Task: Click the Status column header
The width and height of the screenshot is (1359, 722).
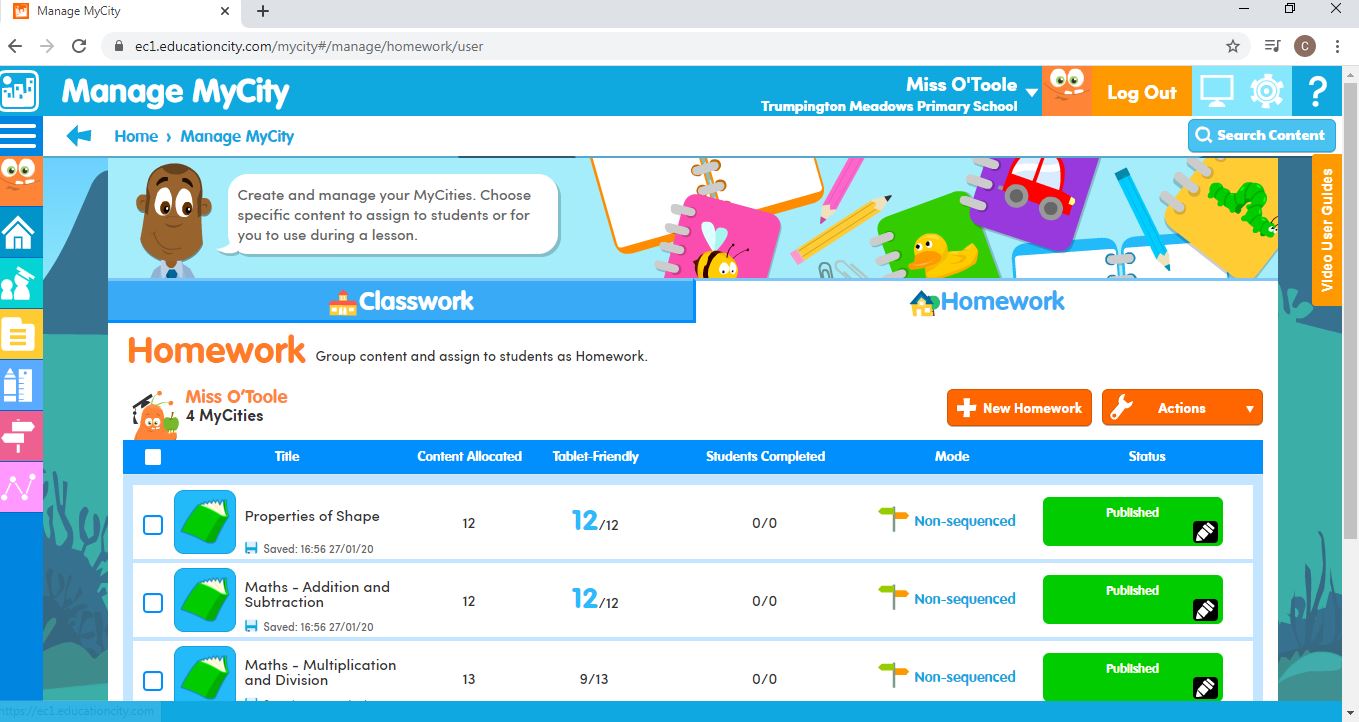Action: coord(1147,456)
